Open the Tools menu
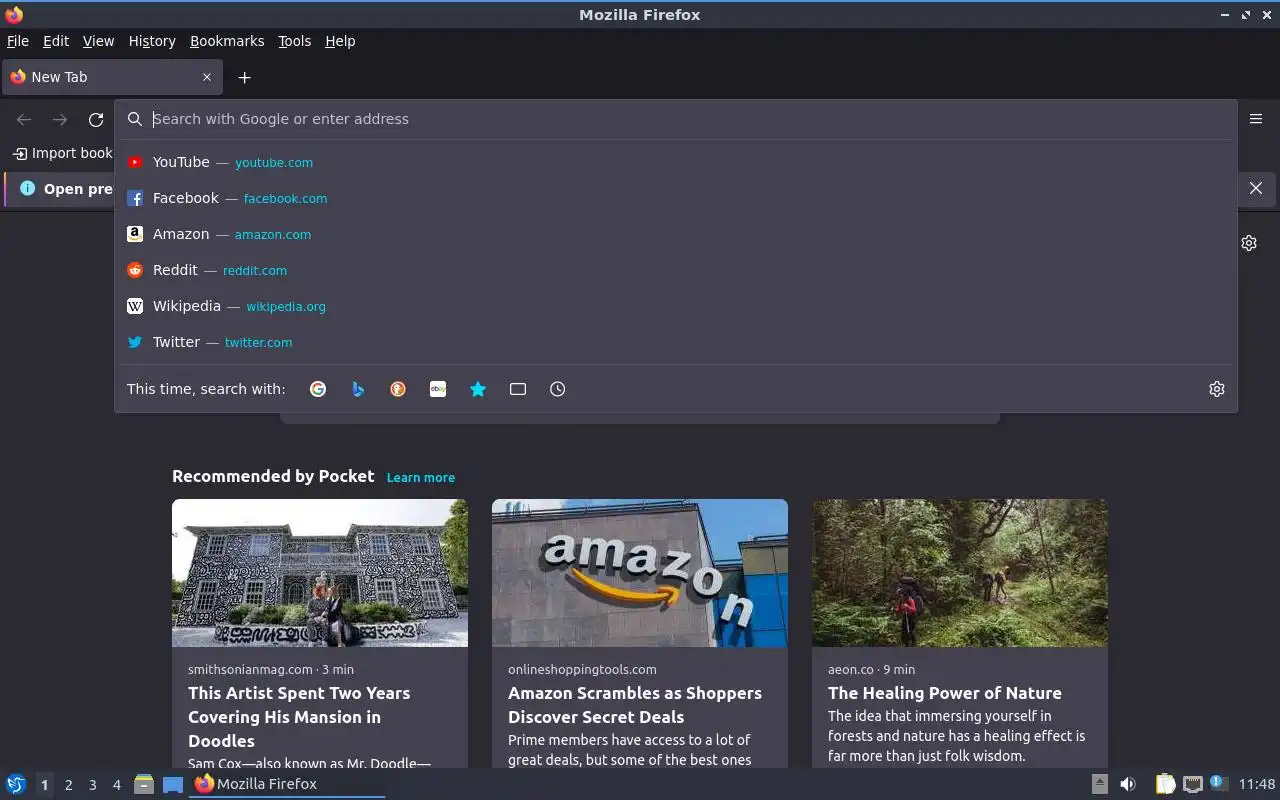The image size is (1280, 800). tap(294, 41)
